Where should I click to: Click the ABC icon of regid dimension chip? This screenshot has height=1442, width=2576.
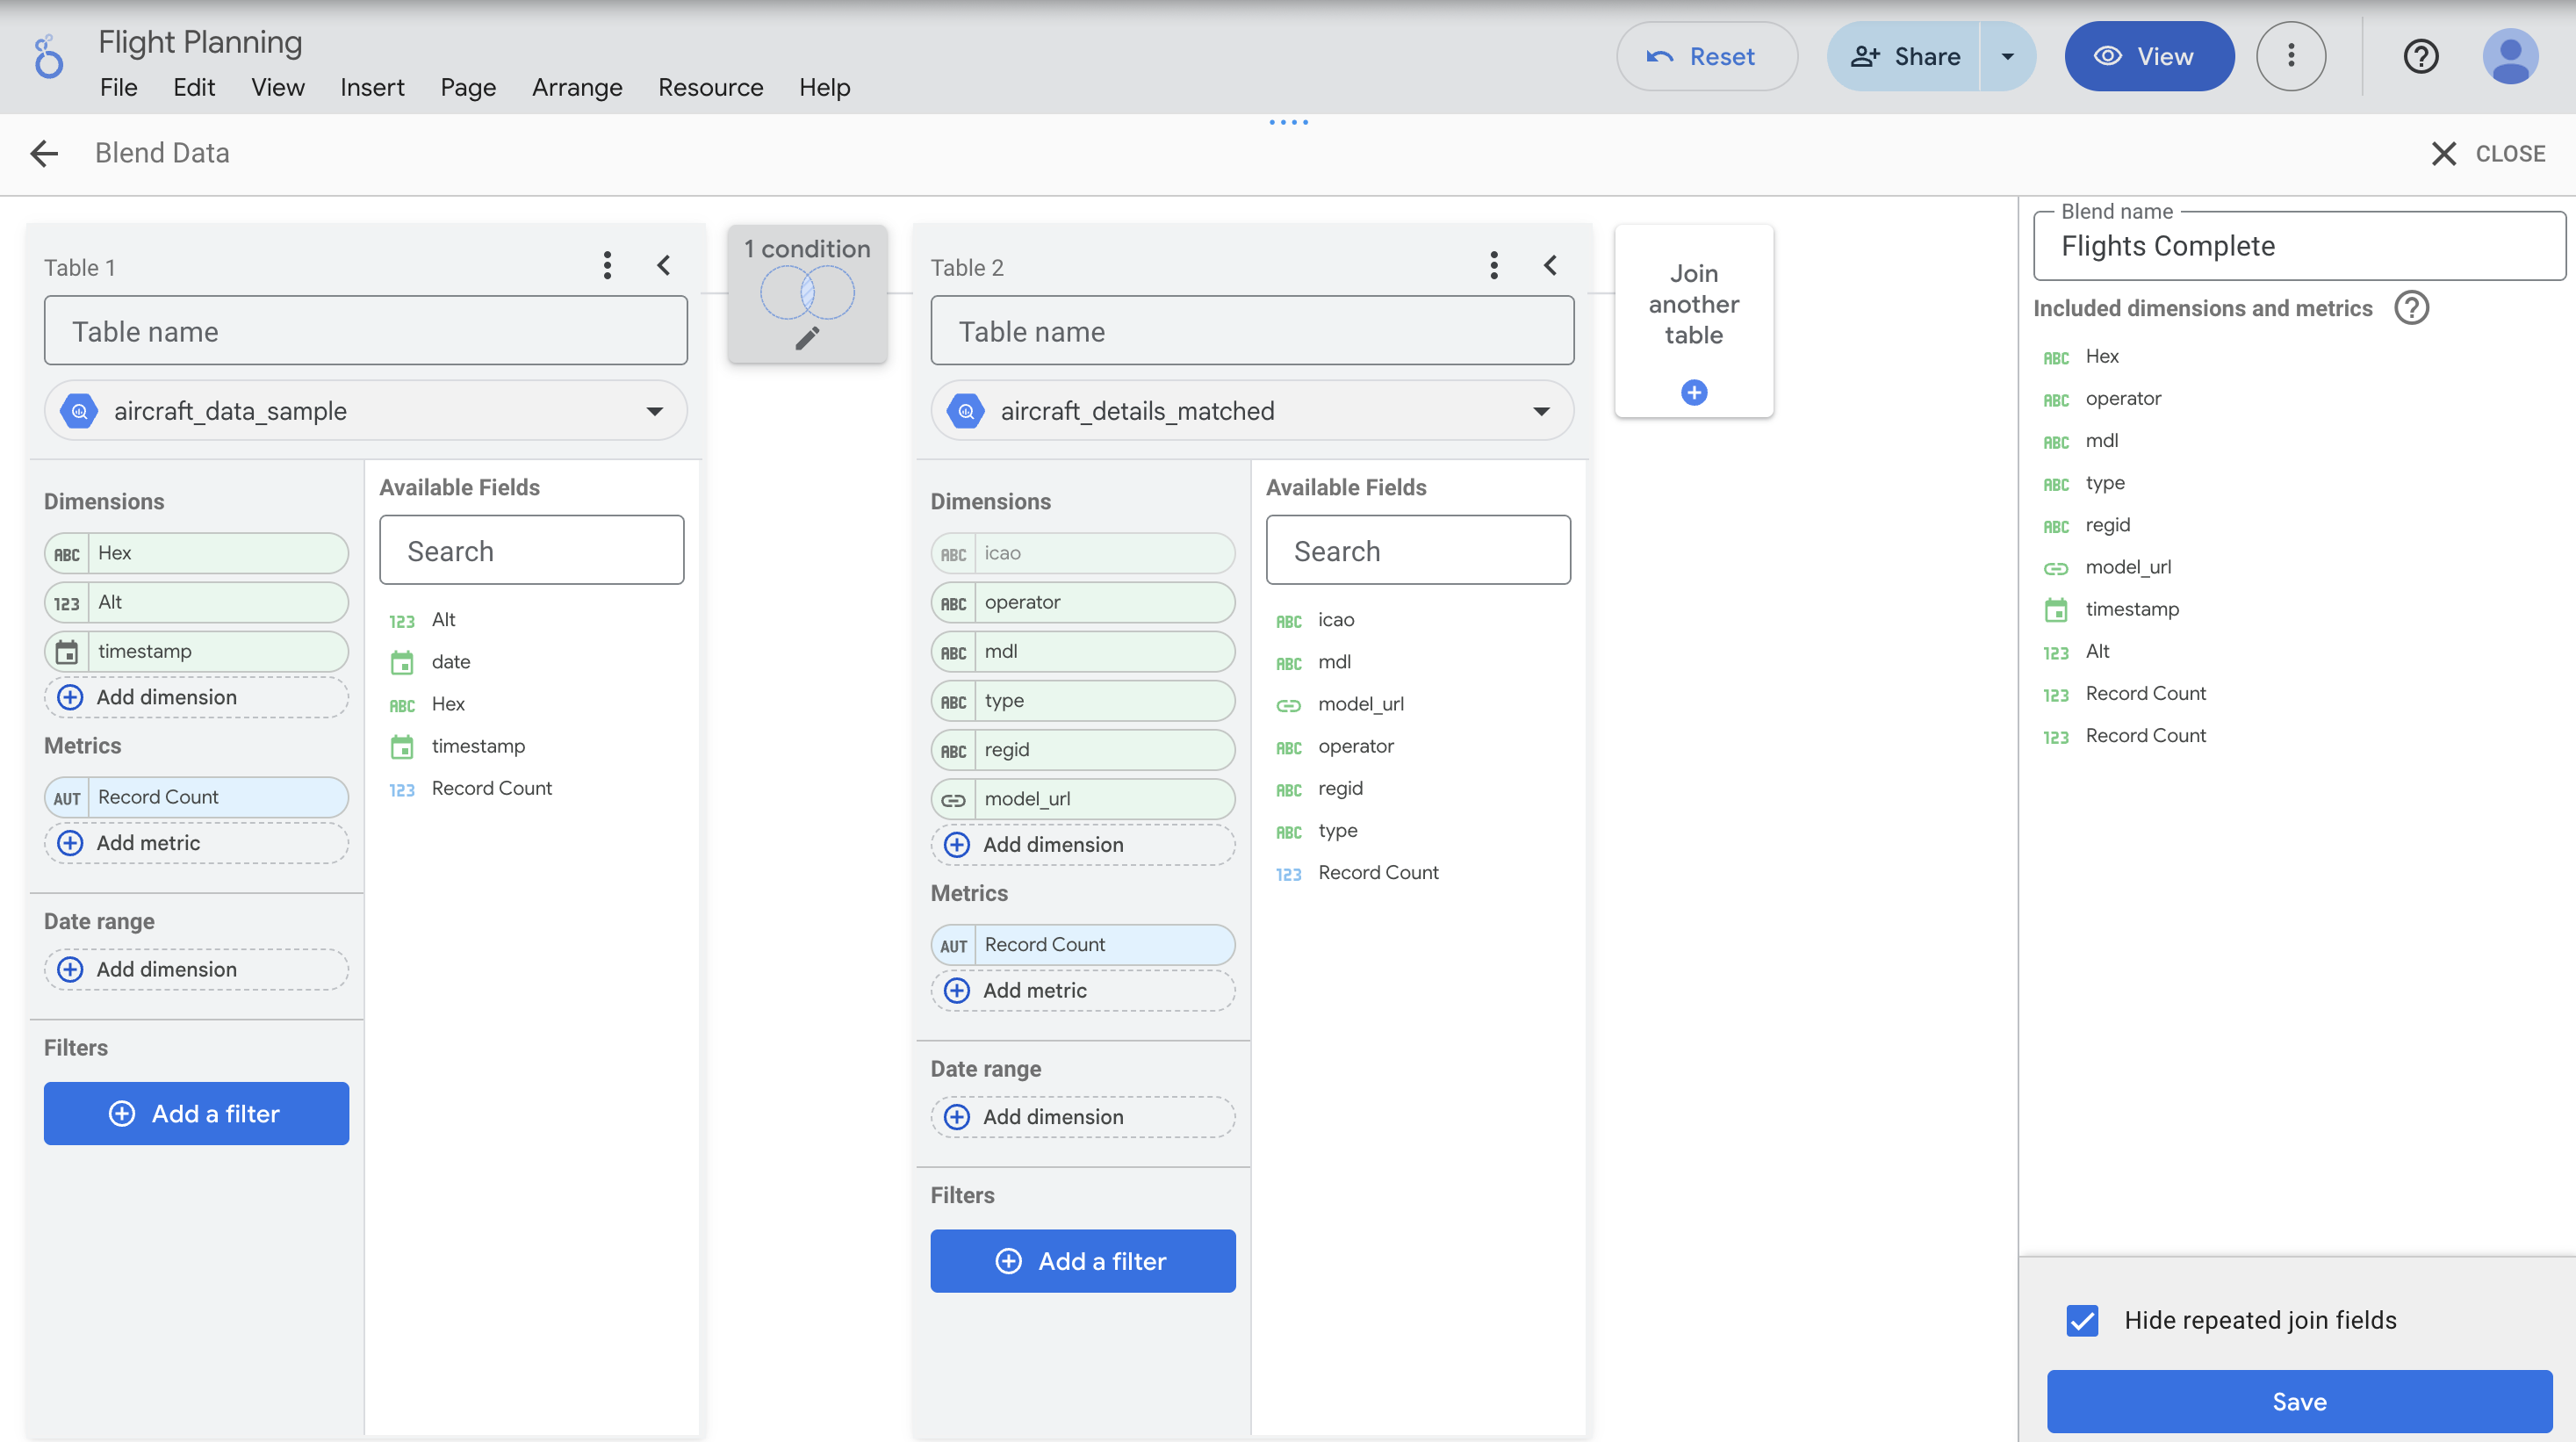tap(954, 751)
